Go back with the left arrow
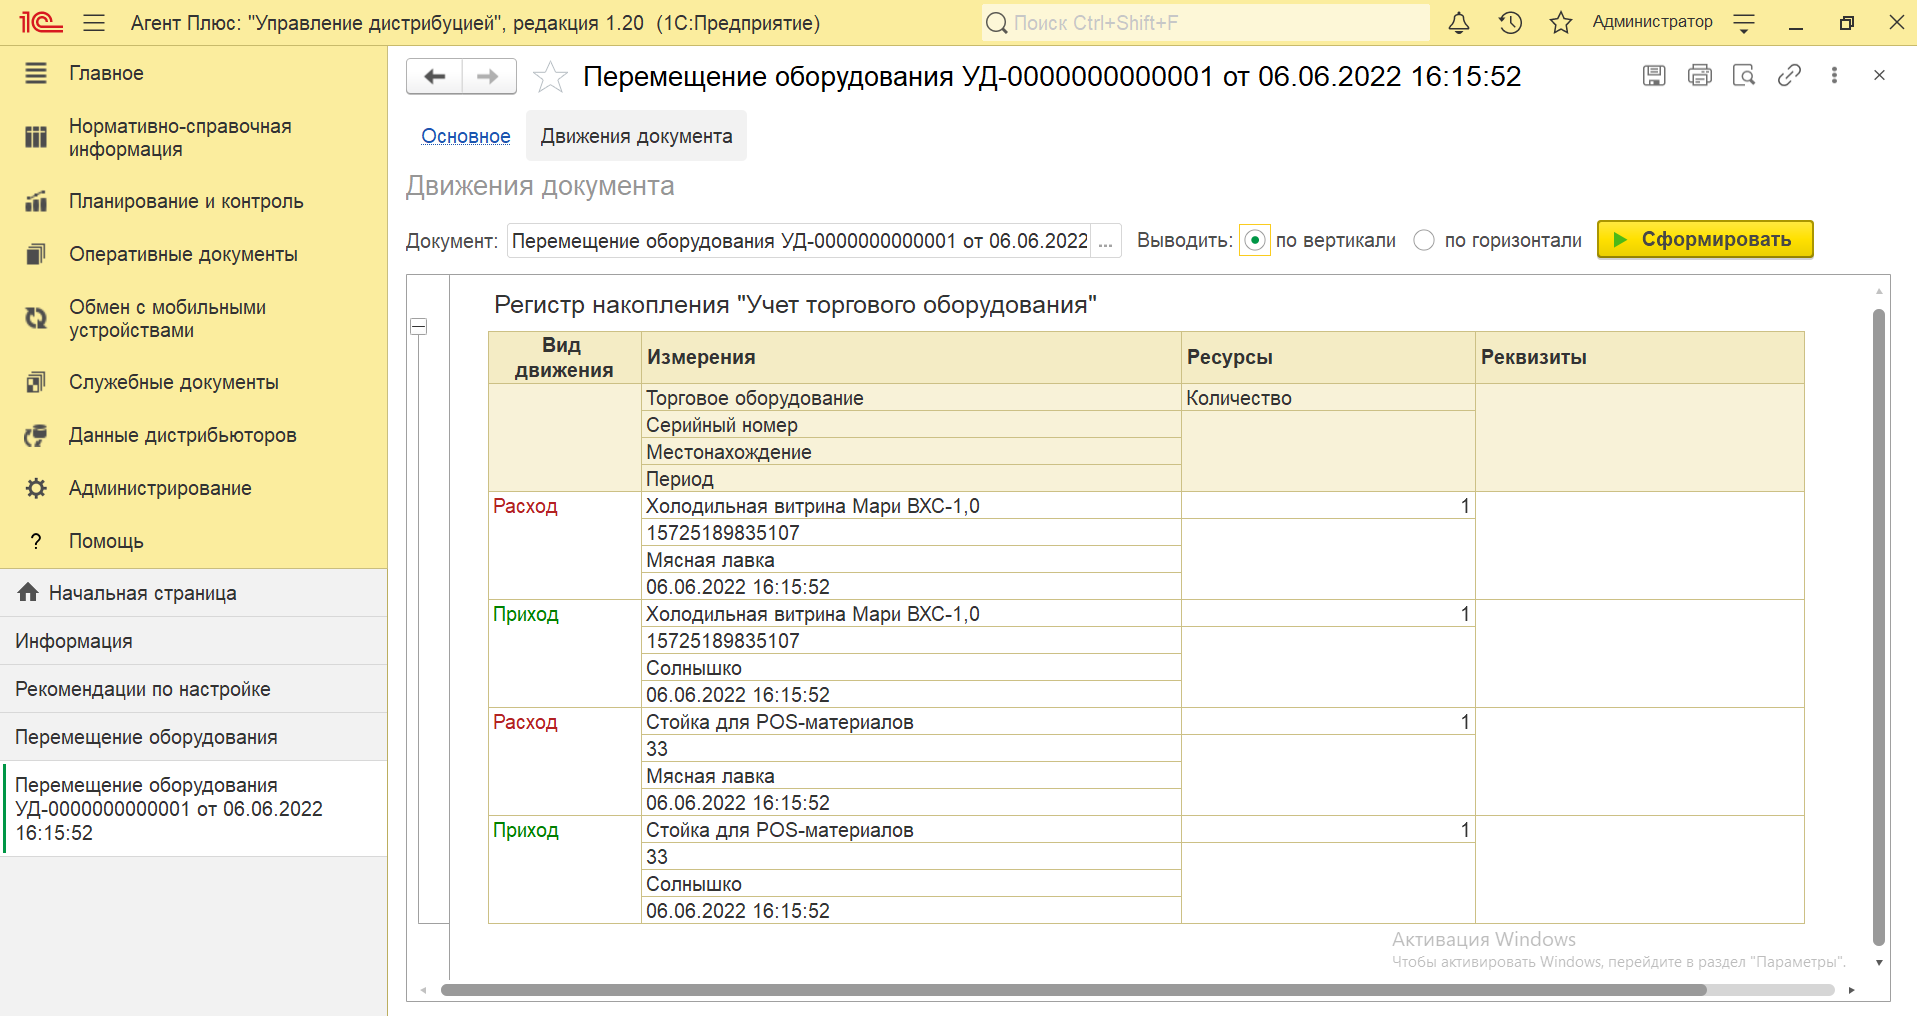 tap(435, 77)
